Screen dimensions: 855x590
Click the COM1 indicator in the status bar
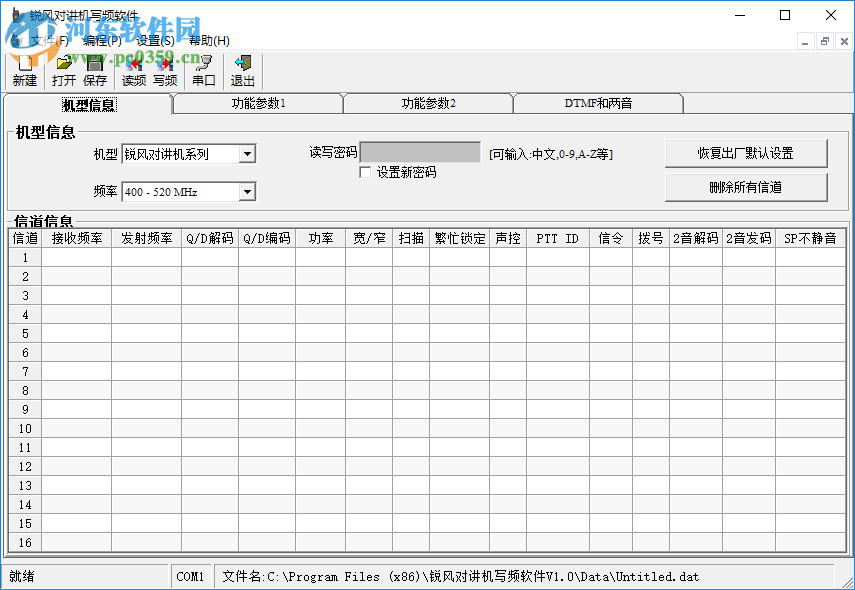tap(191, 576)
